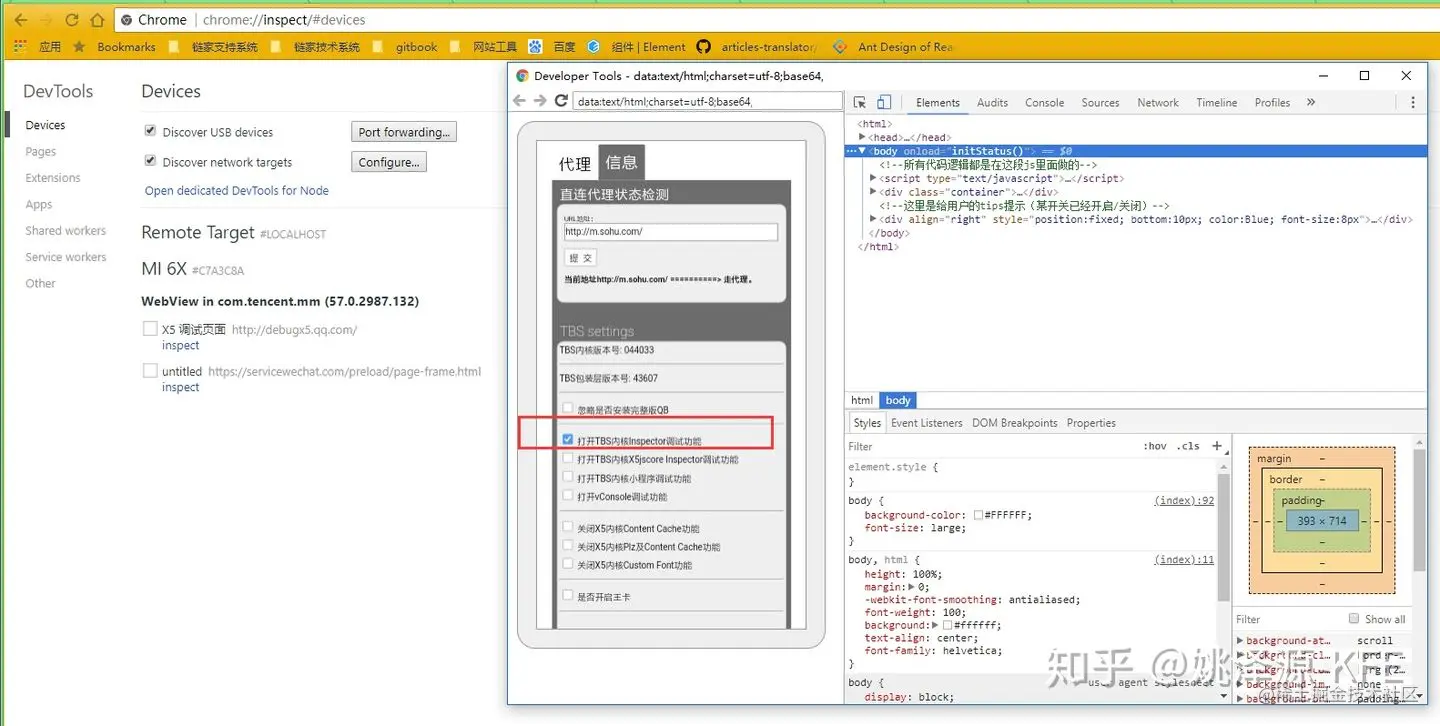Switch to the Timeline tab
Image resolution: width=1440 pixels, height=726 pixels.
tap(1216, 102)
